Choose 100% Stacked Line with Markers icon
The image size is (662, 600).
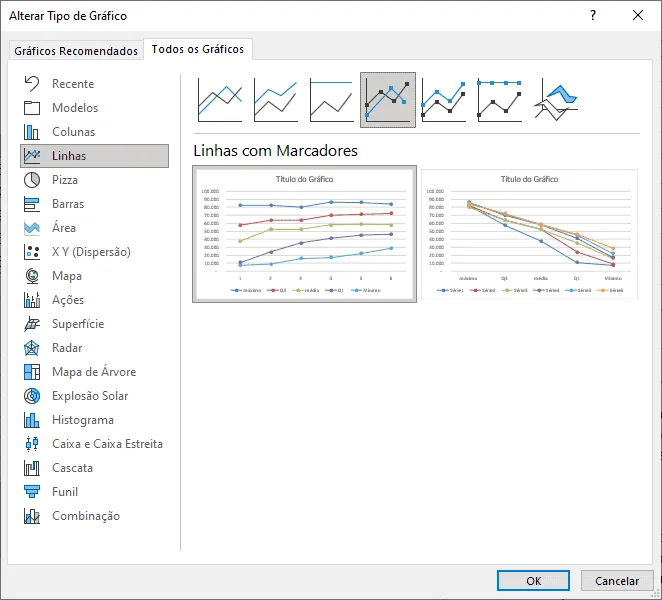(x=499, y=100)
